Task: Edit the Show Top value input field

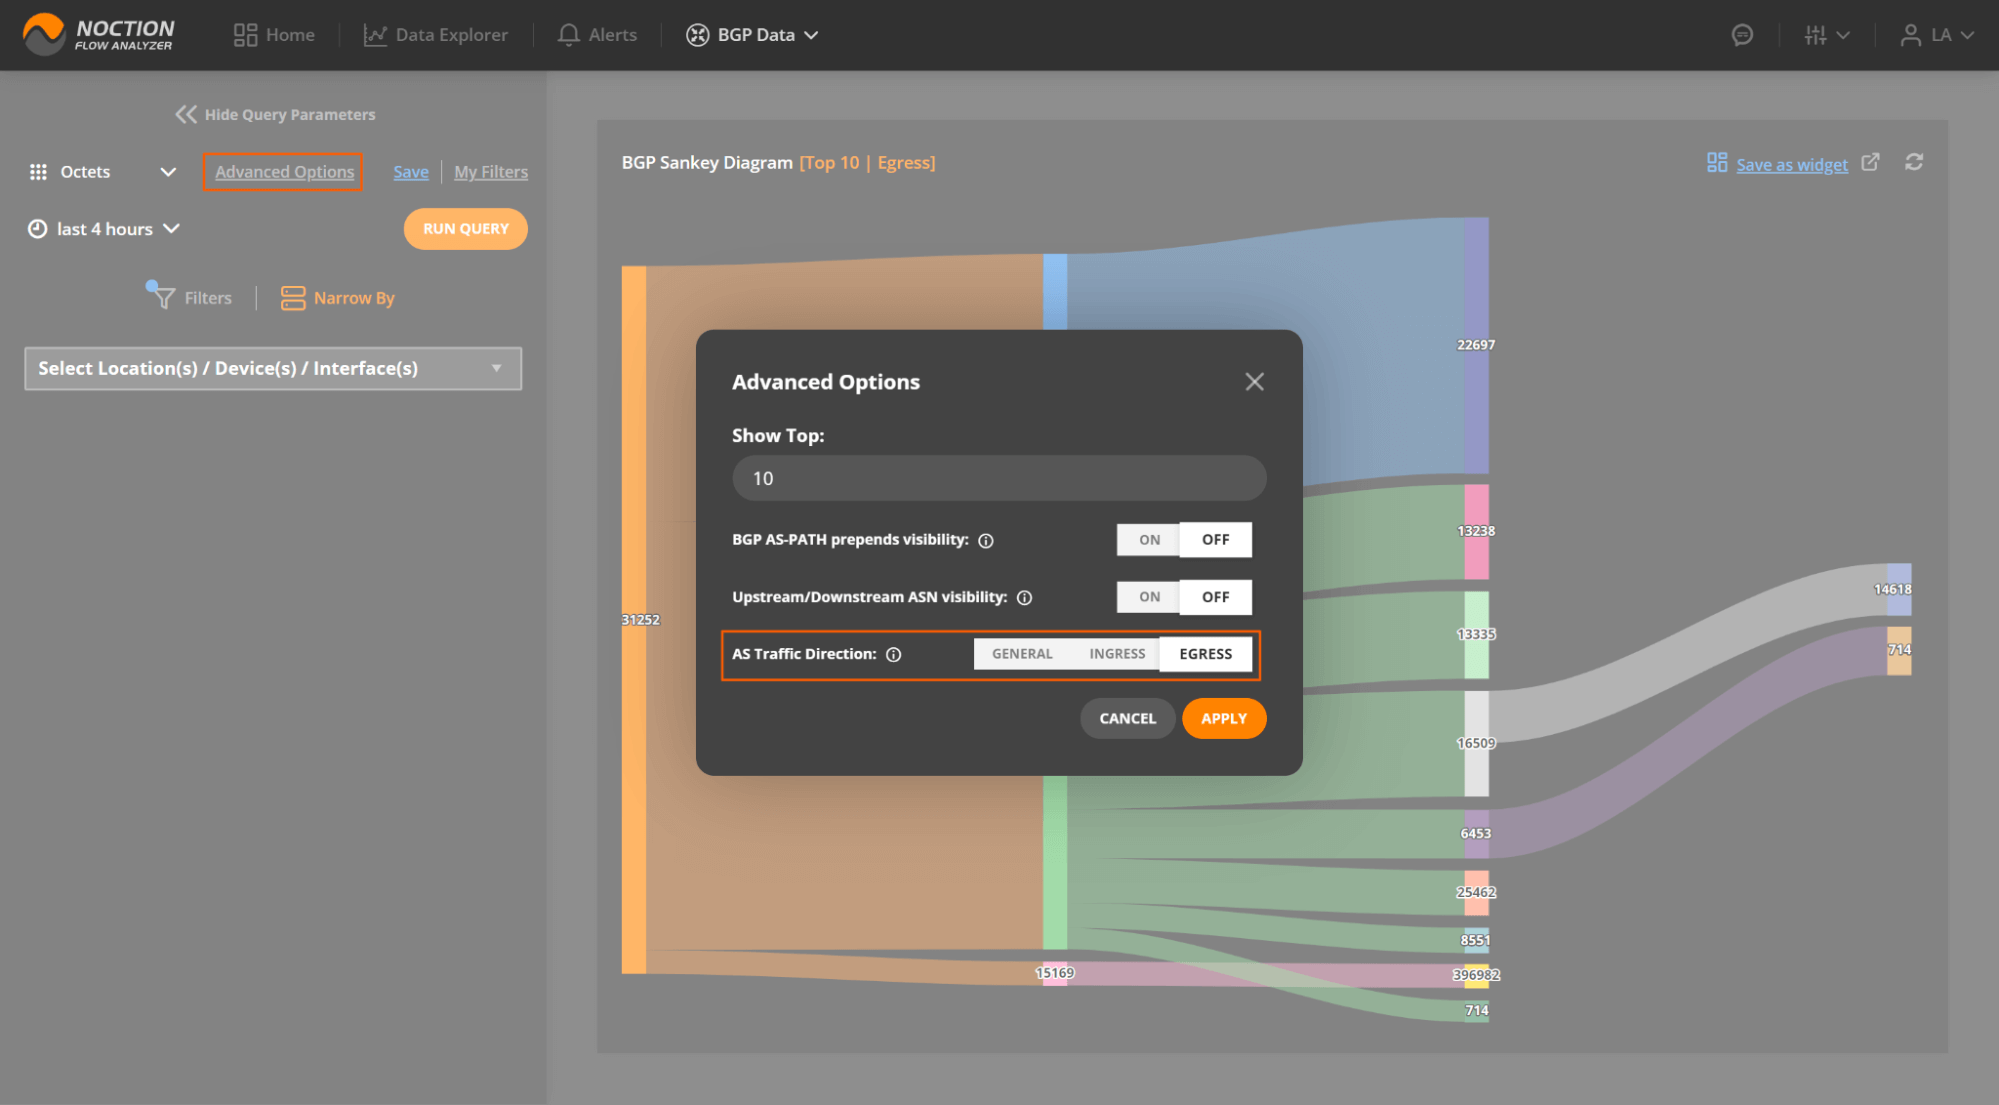Action: tap(999, 478)
